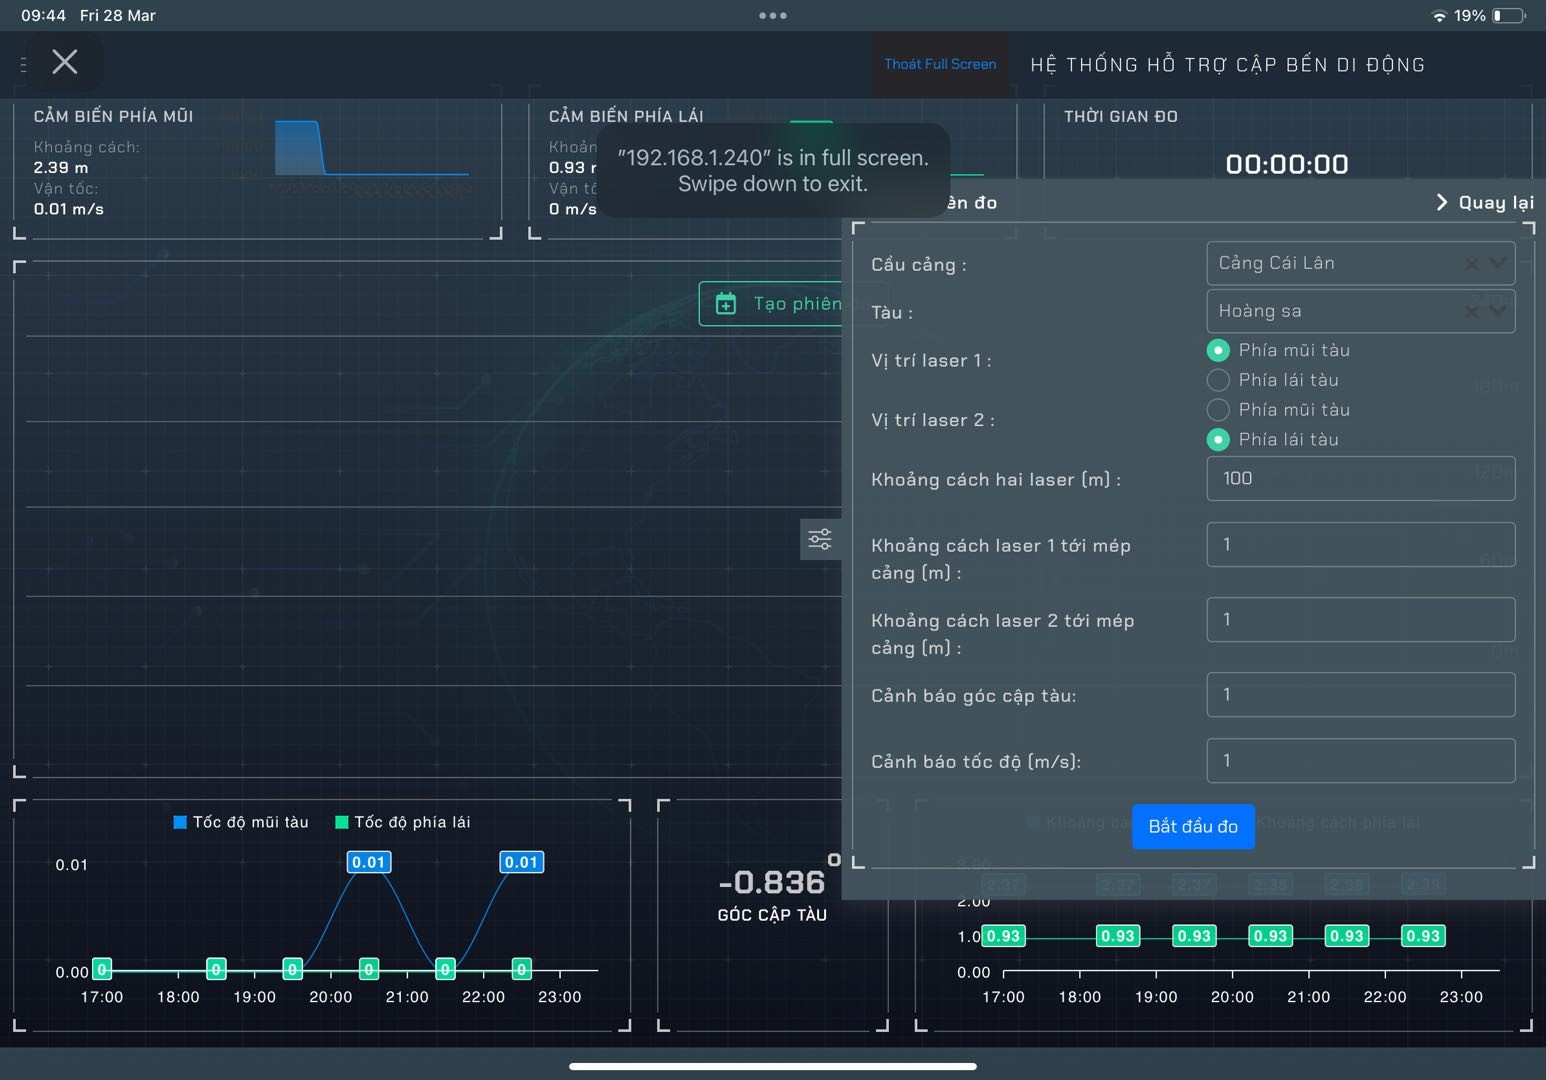Viewport: 1546px width, 1080px height.
Task: Click the settings sliders icon on panel edge
Action: tap(819, 540)
